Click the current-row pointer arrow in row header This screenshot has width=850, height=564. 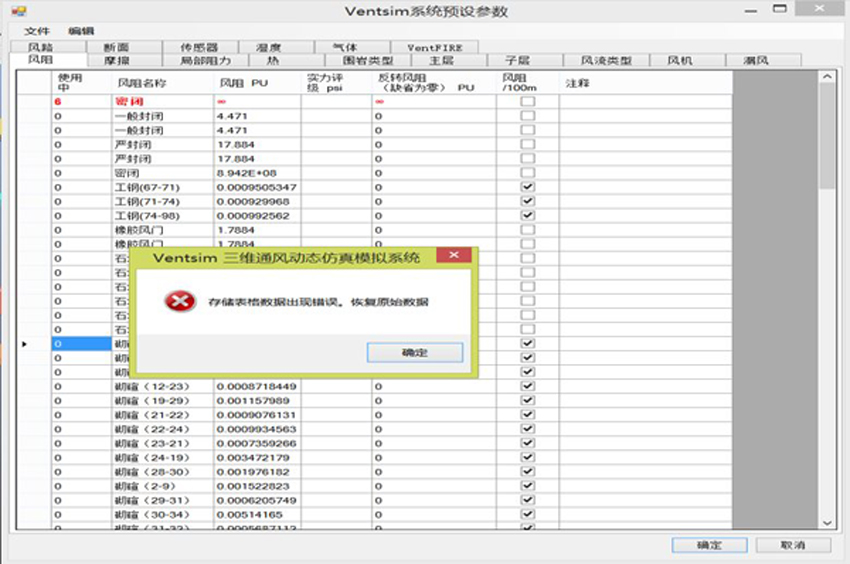24,344
